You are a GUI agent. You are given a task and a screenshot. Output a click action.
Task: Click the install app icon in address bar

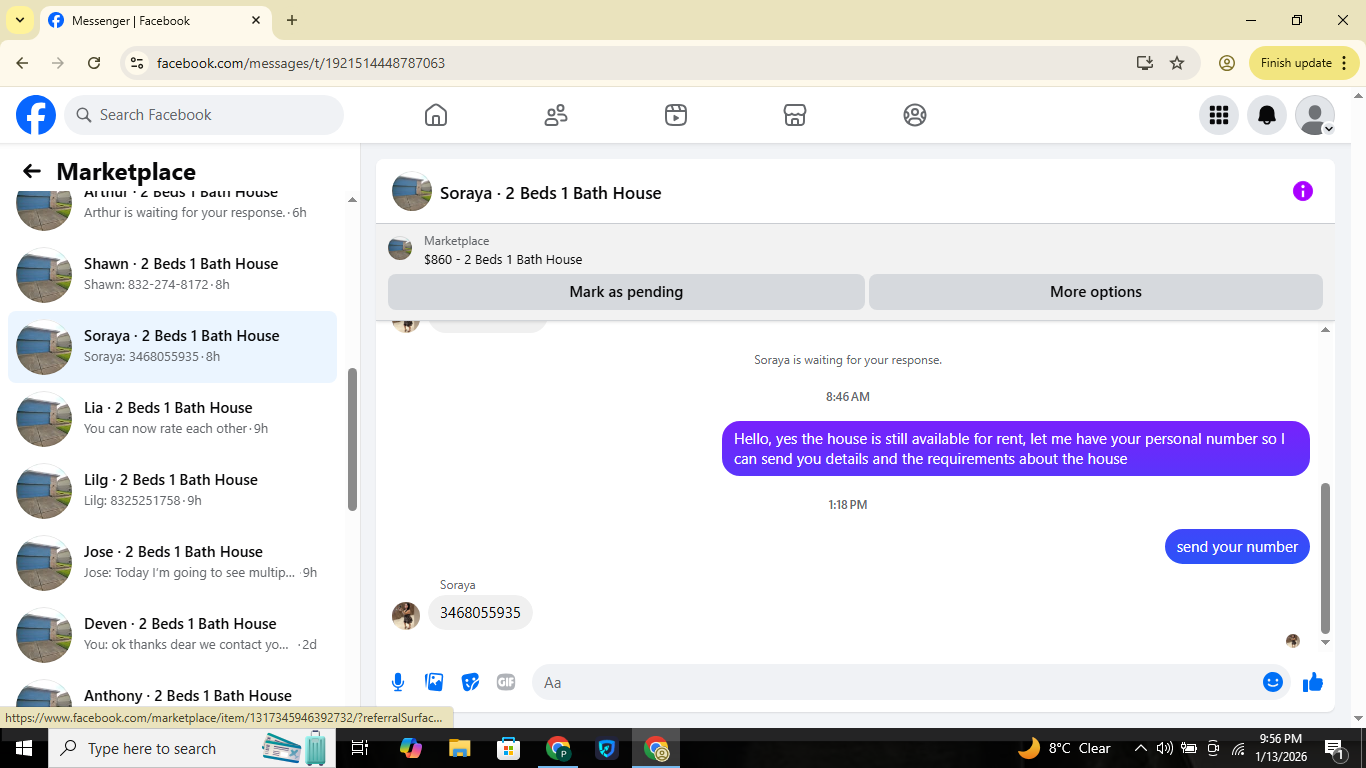[x=1145, y=63]
